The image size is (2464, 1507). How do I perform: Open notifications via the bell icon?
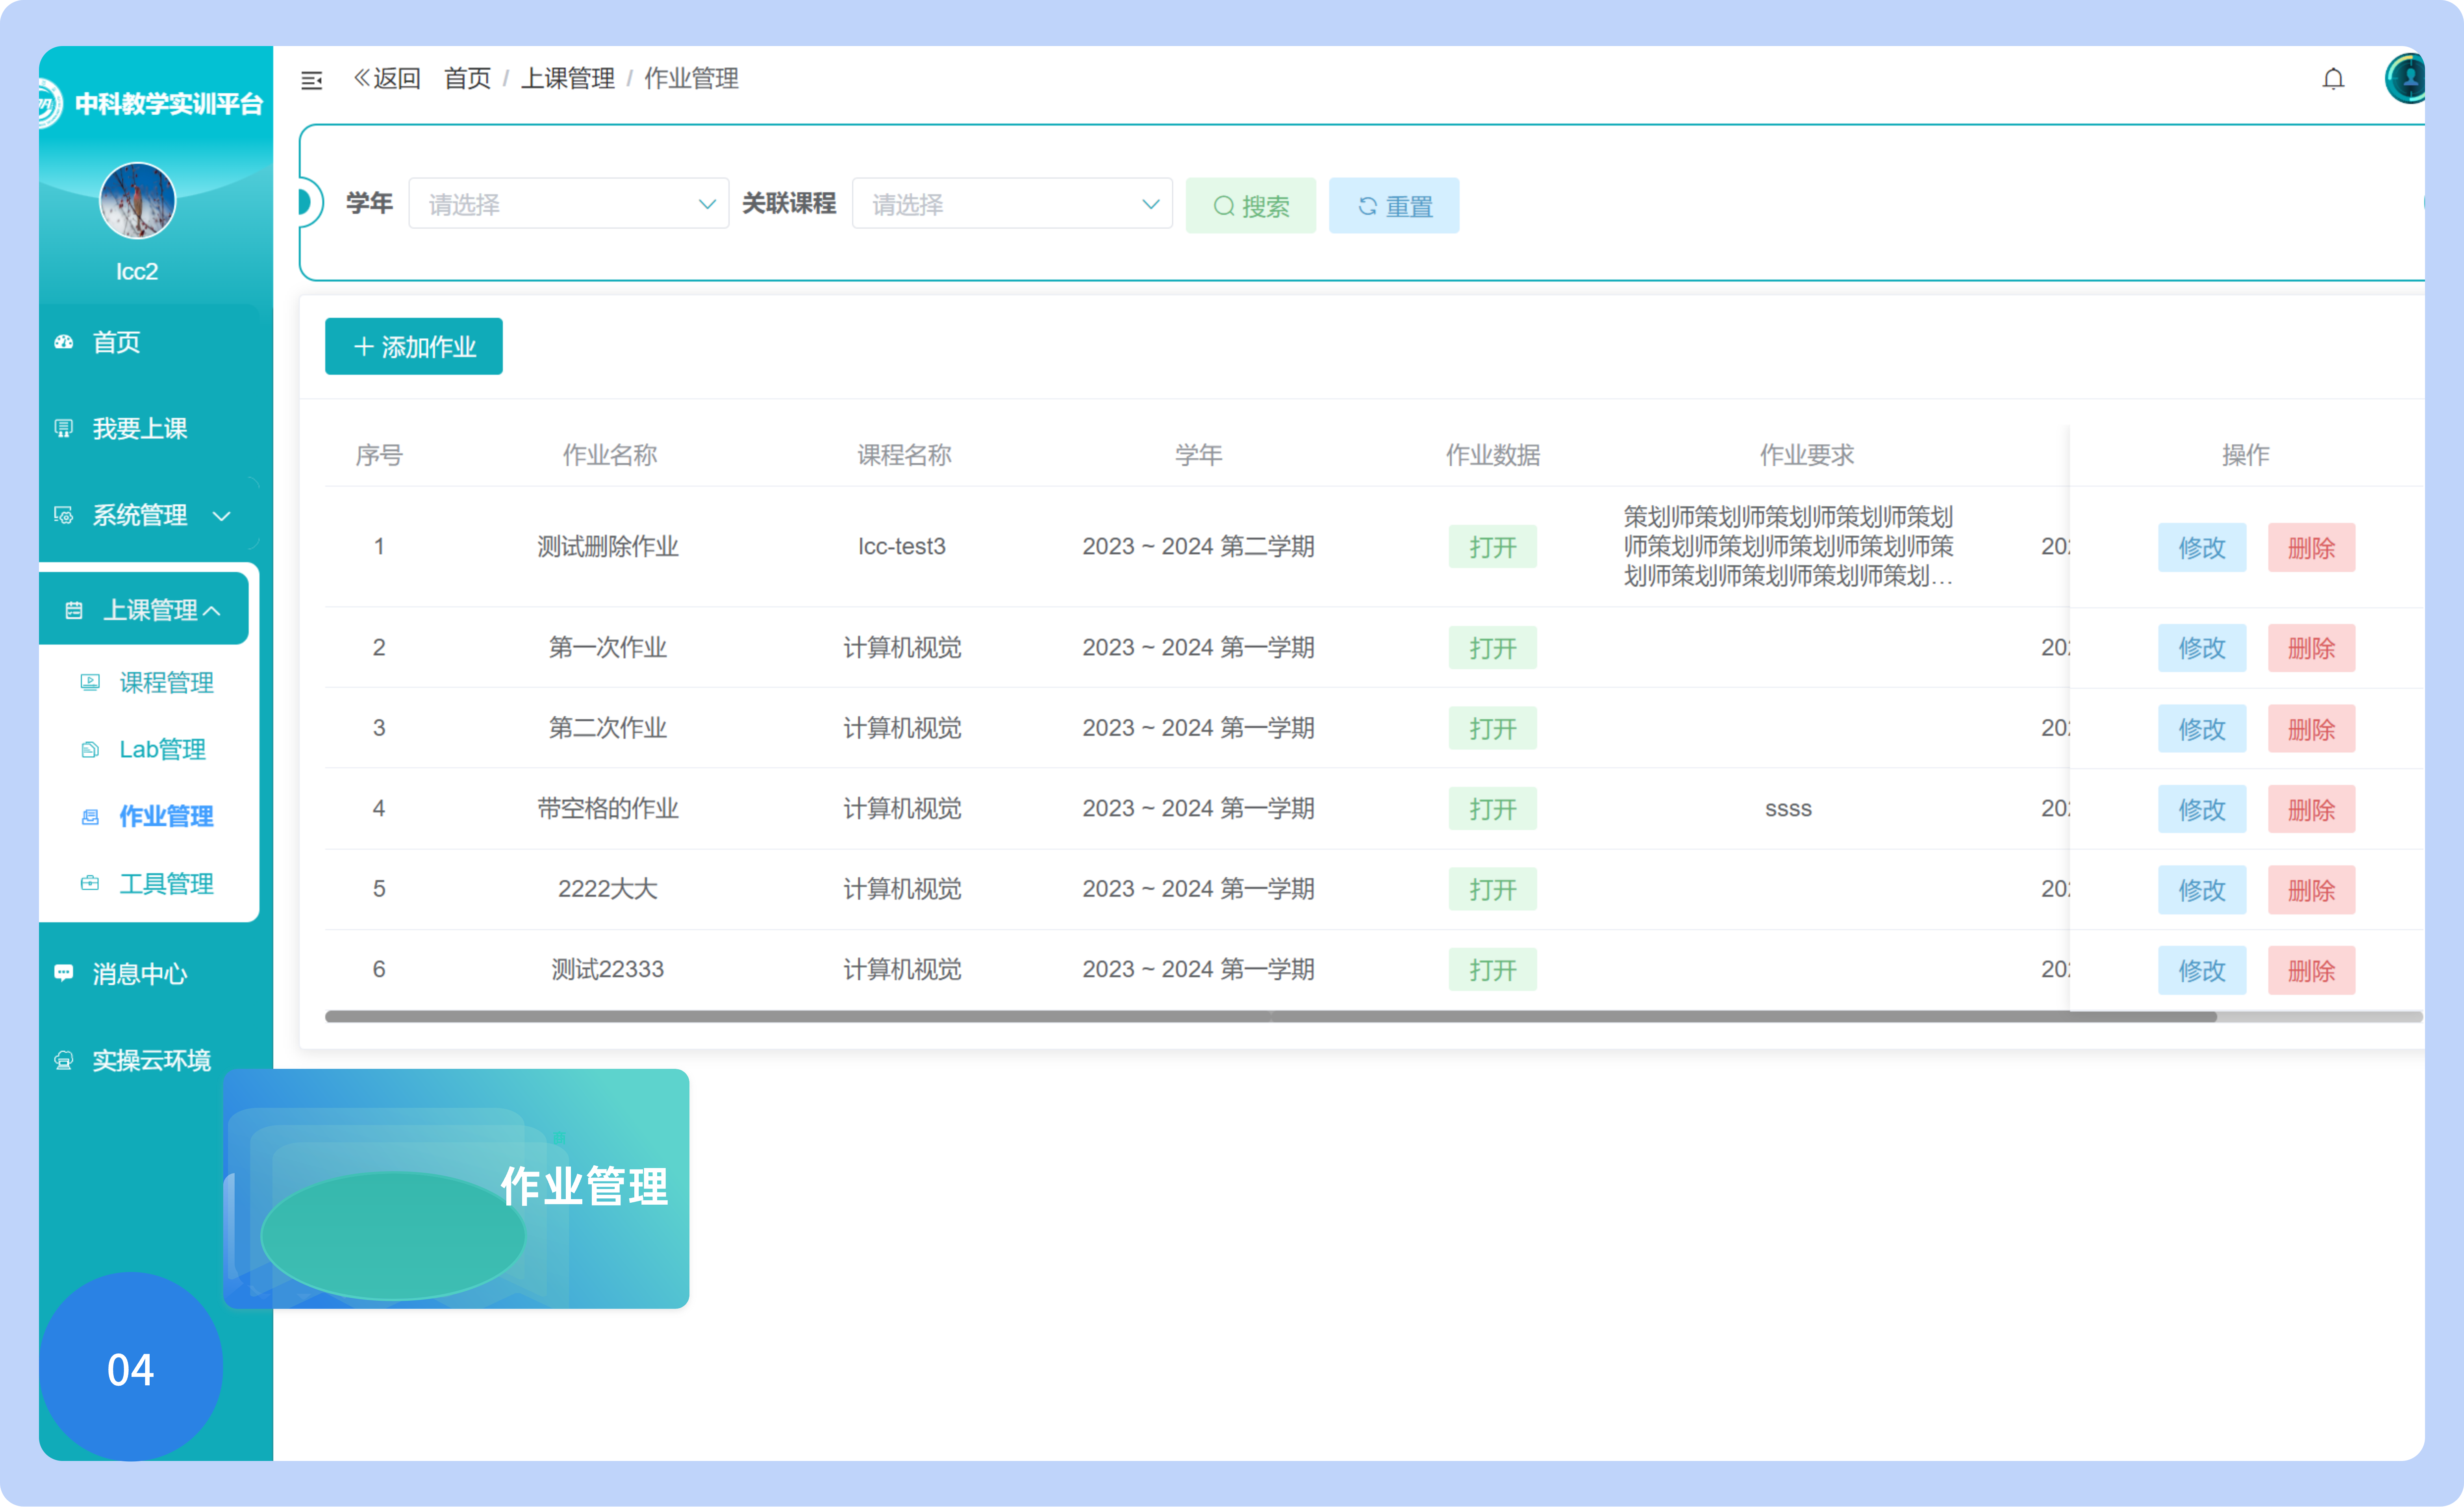pyautogui.click(x=2333, y=79)
